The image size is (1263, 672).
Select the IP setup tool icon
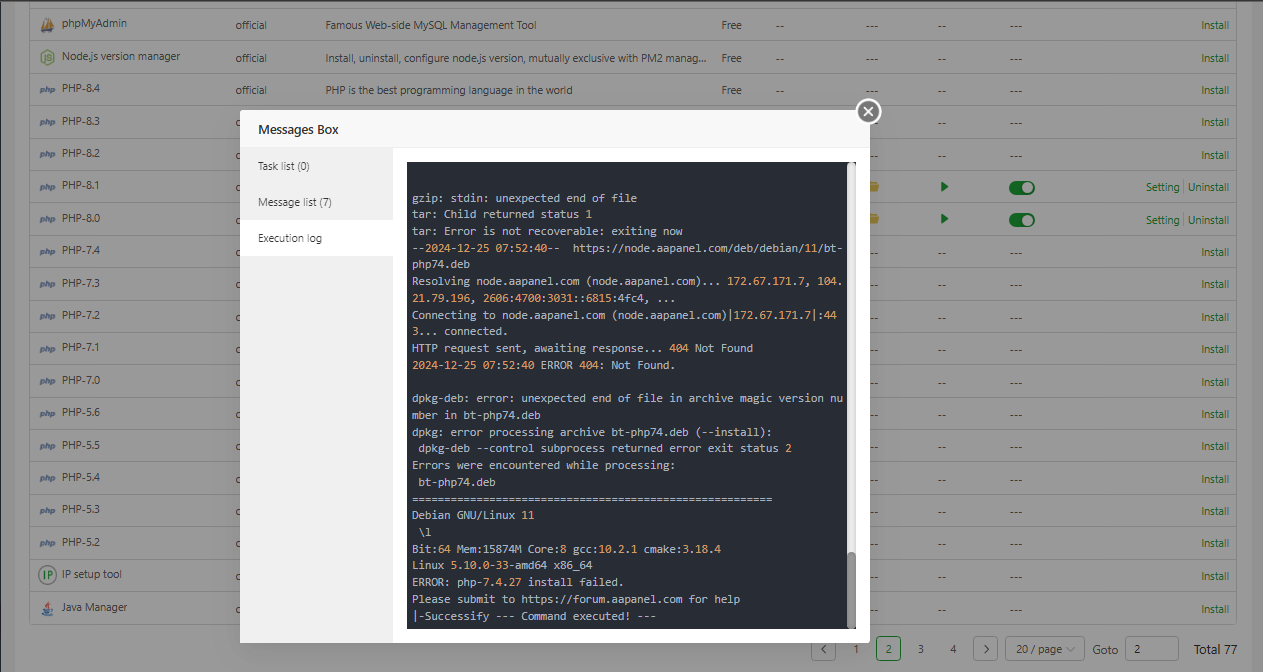click(47, 575)
